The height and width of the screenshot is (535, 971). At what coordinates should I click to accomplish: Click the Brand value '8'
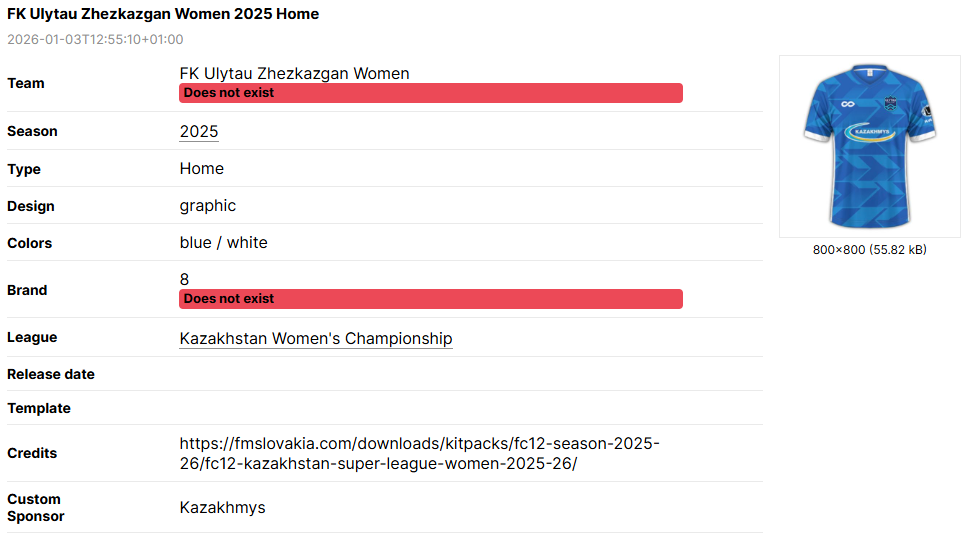click(185, 280)
